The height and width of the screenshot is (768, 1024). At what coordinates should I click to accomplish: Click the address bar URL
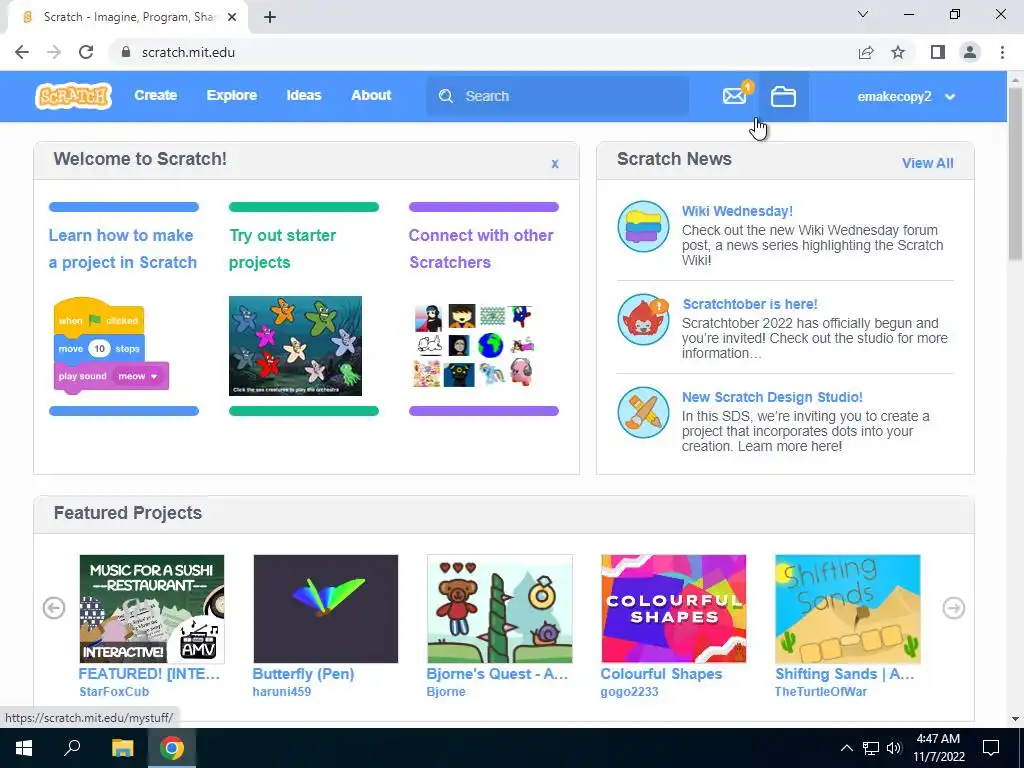pyautogui.click(x=188, y=52)
